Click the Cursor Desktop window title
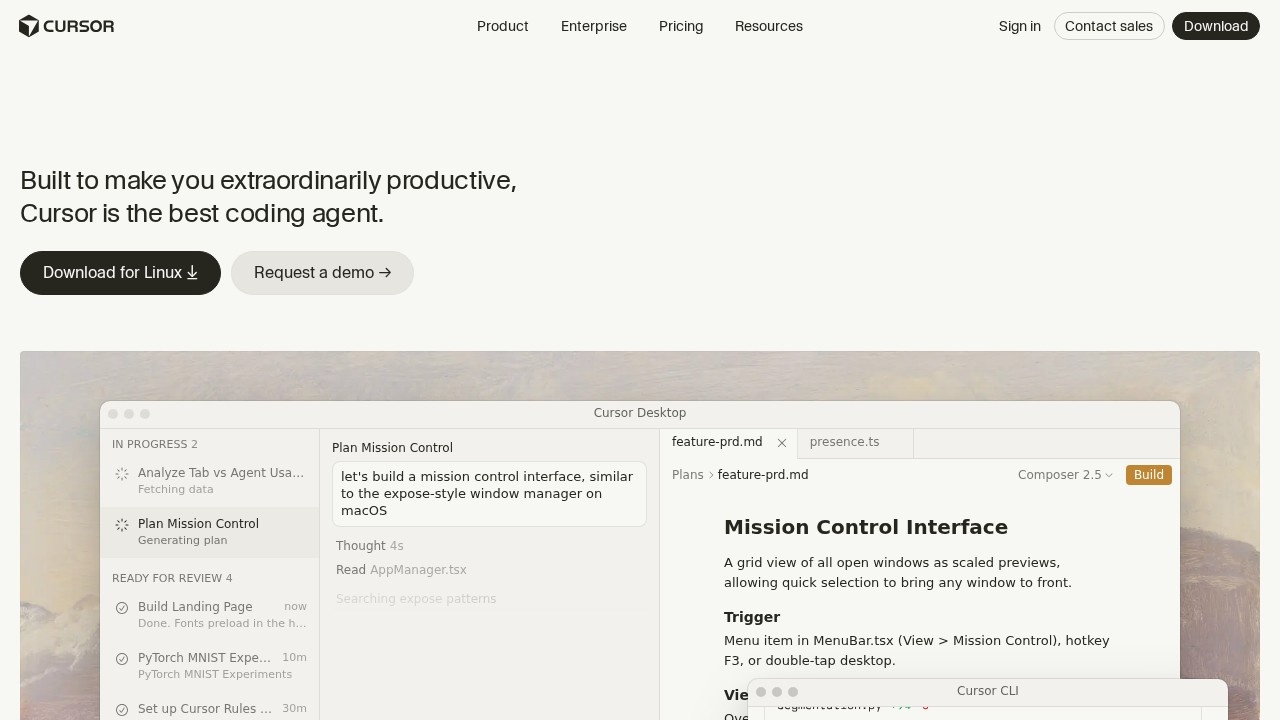 640,413
